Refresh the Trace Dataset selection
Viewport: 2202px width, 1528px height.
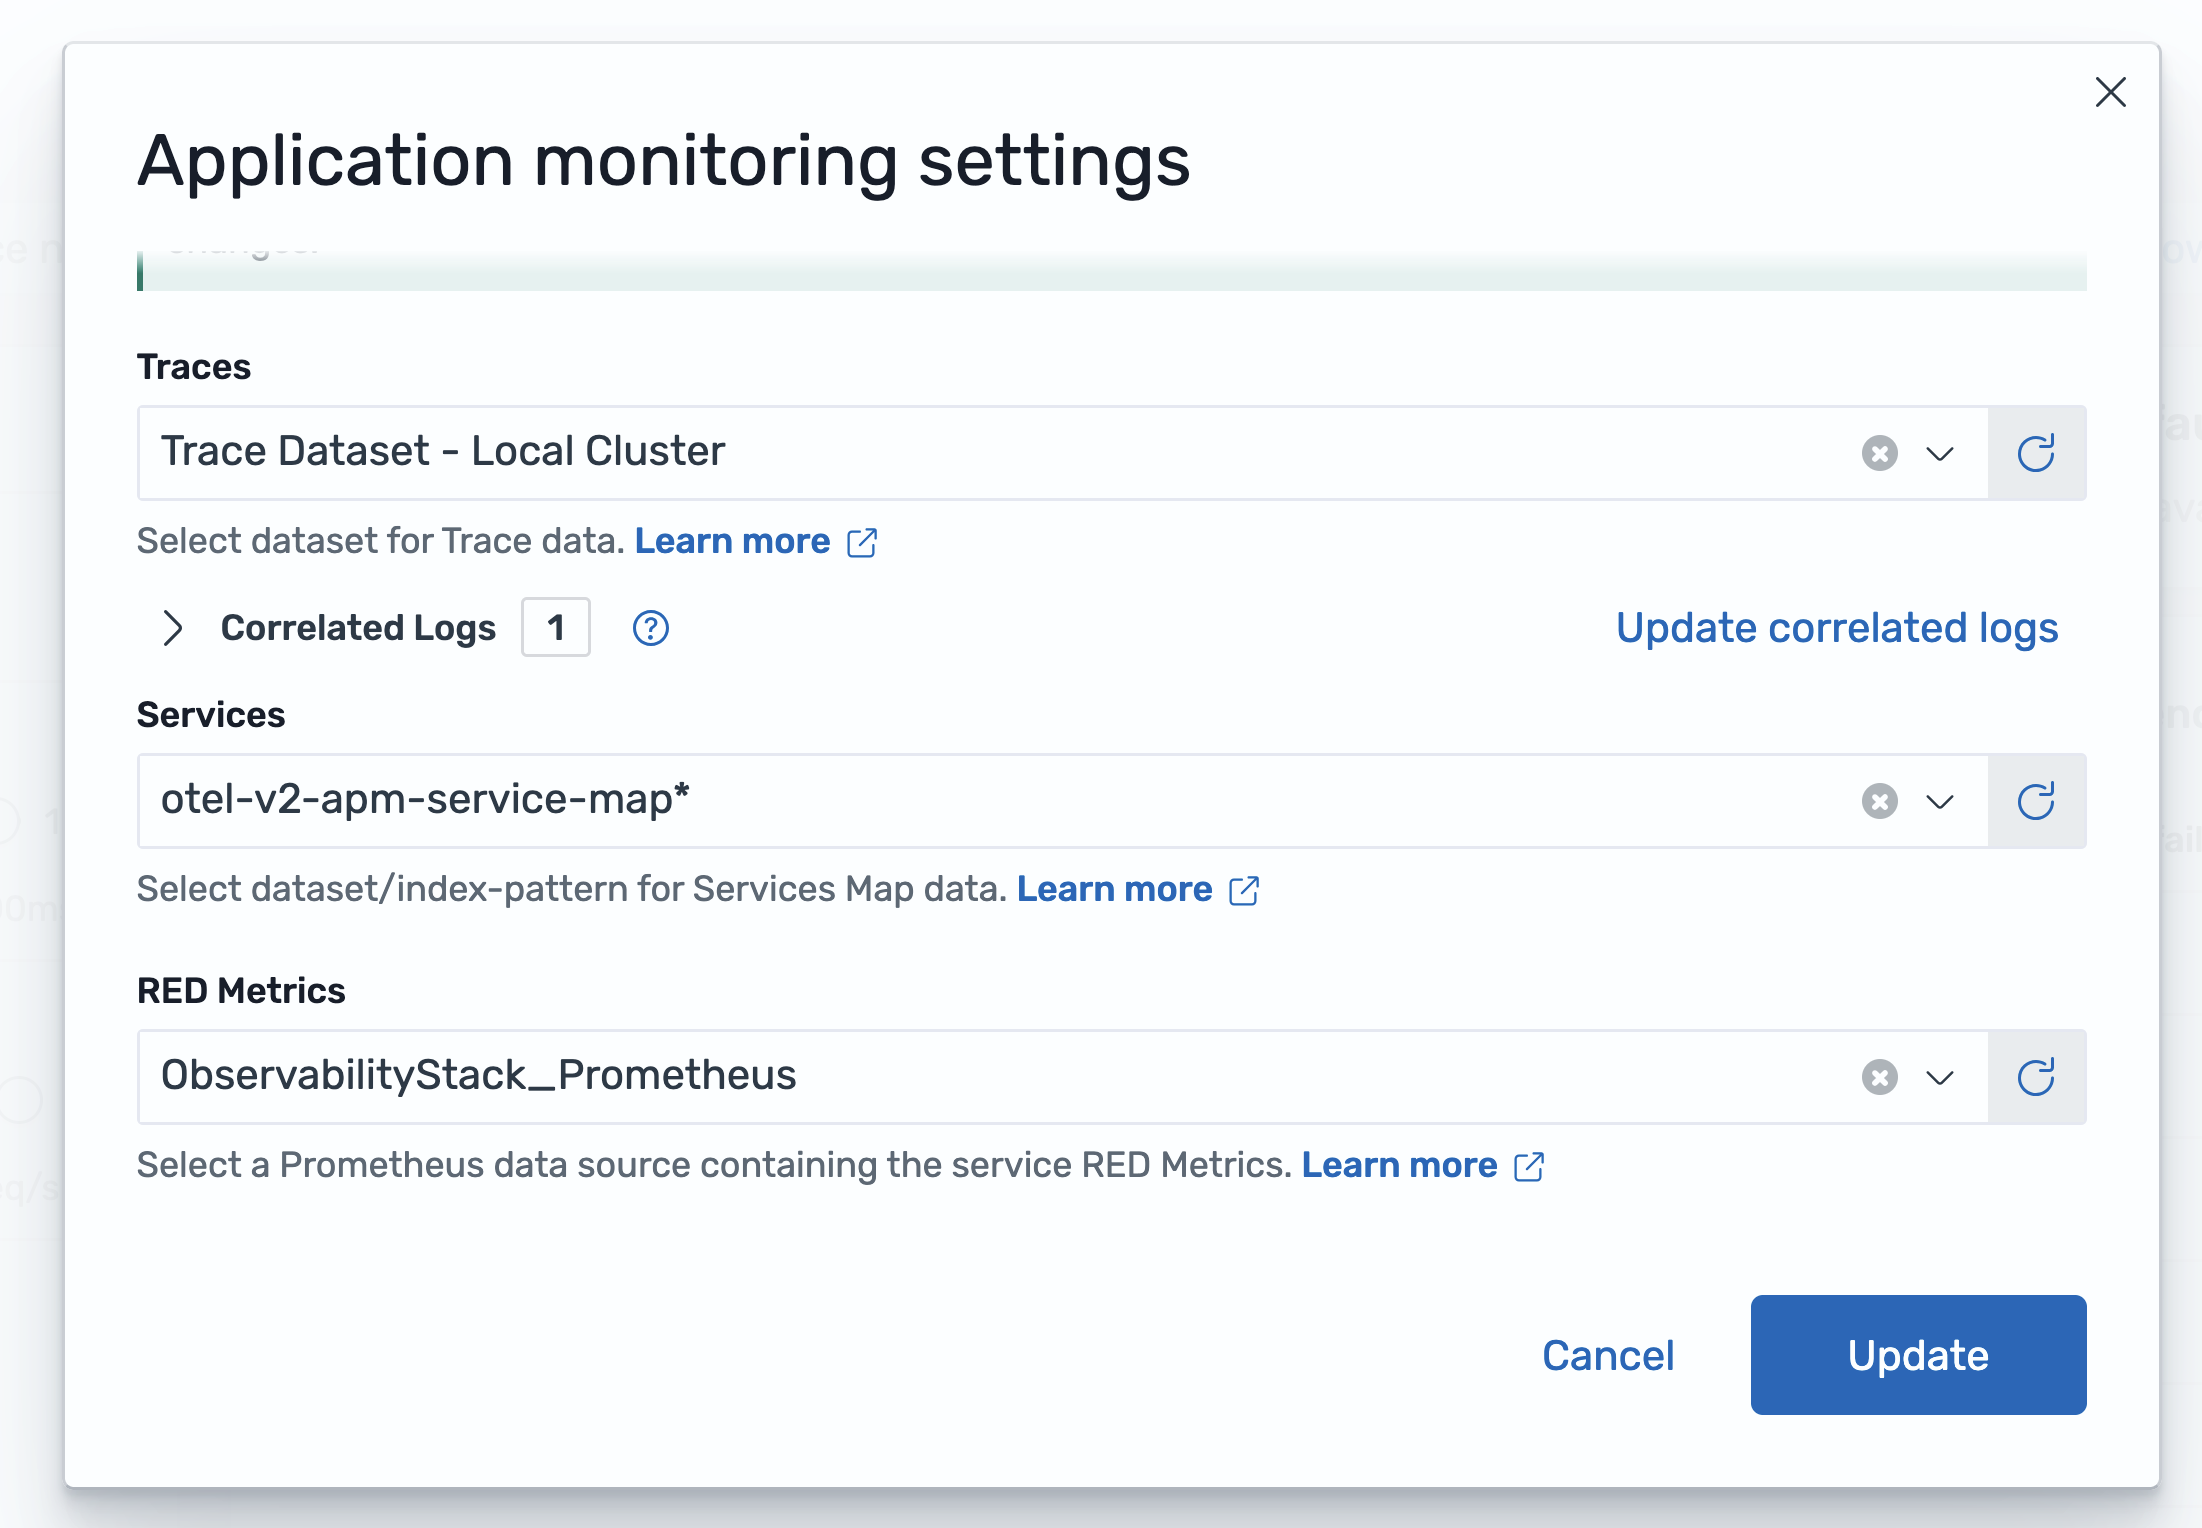pos(2036,453)
